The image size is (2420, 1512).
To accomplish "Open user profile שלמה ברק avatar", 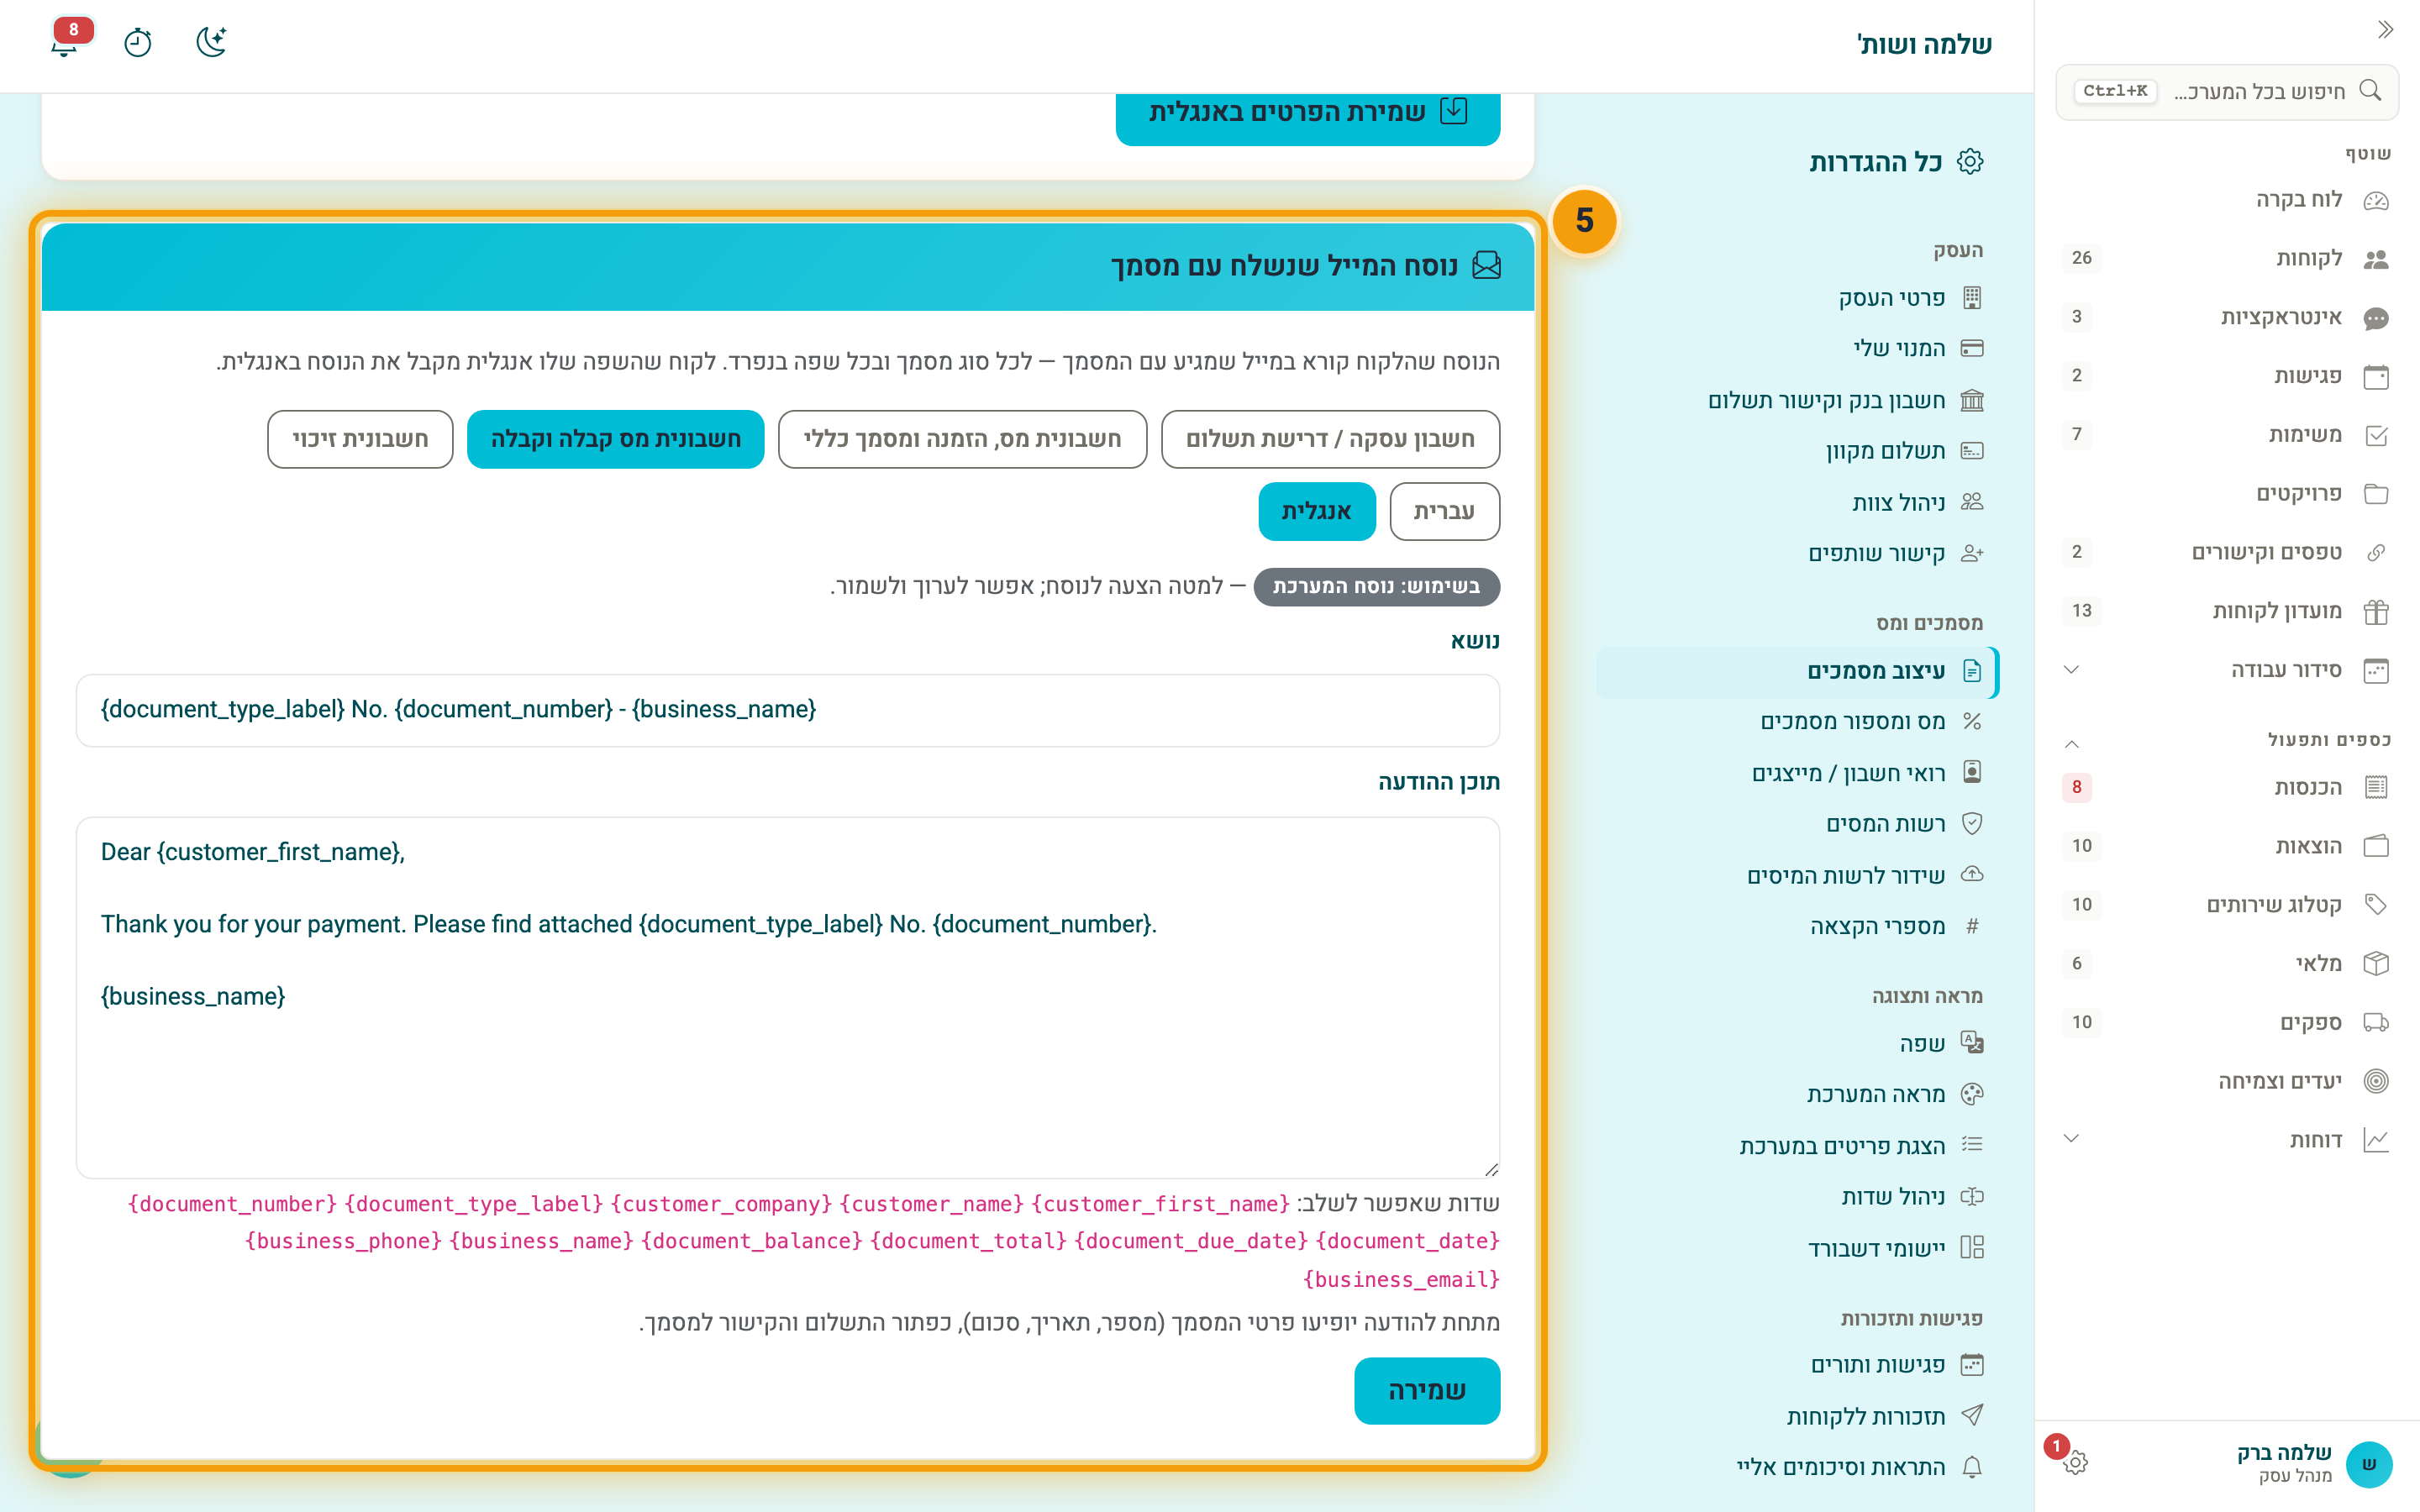I will pyautogui.click(x=2368, y=1465).
